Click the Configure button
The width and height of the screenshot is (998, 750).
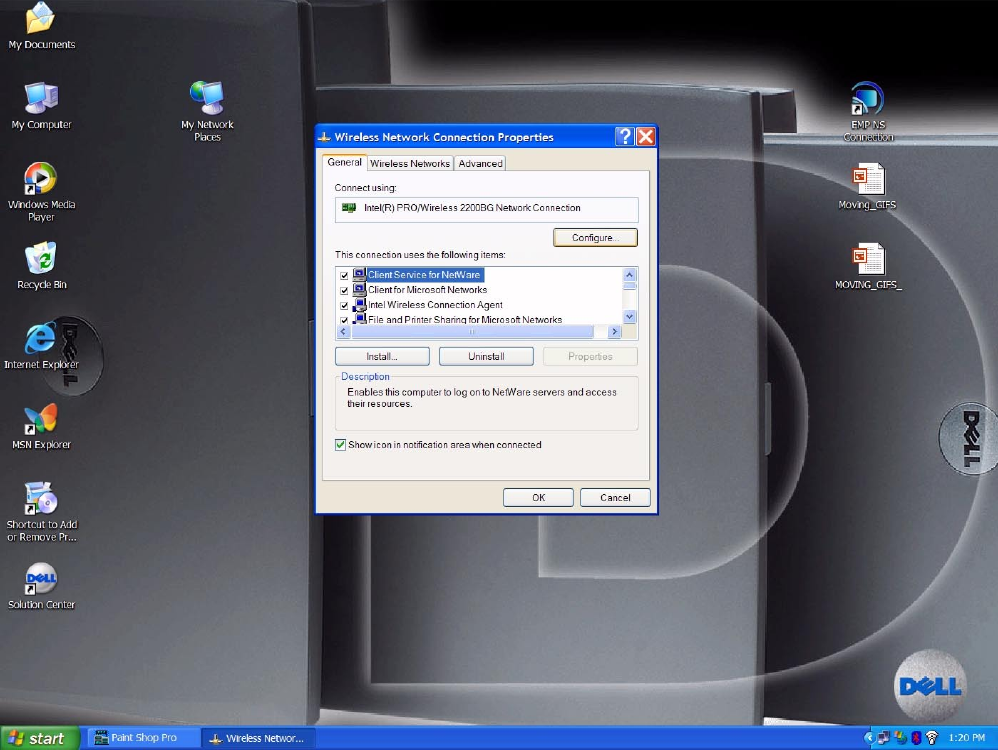(x=595, y=237)
